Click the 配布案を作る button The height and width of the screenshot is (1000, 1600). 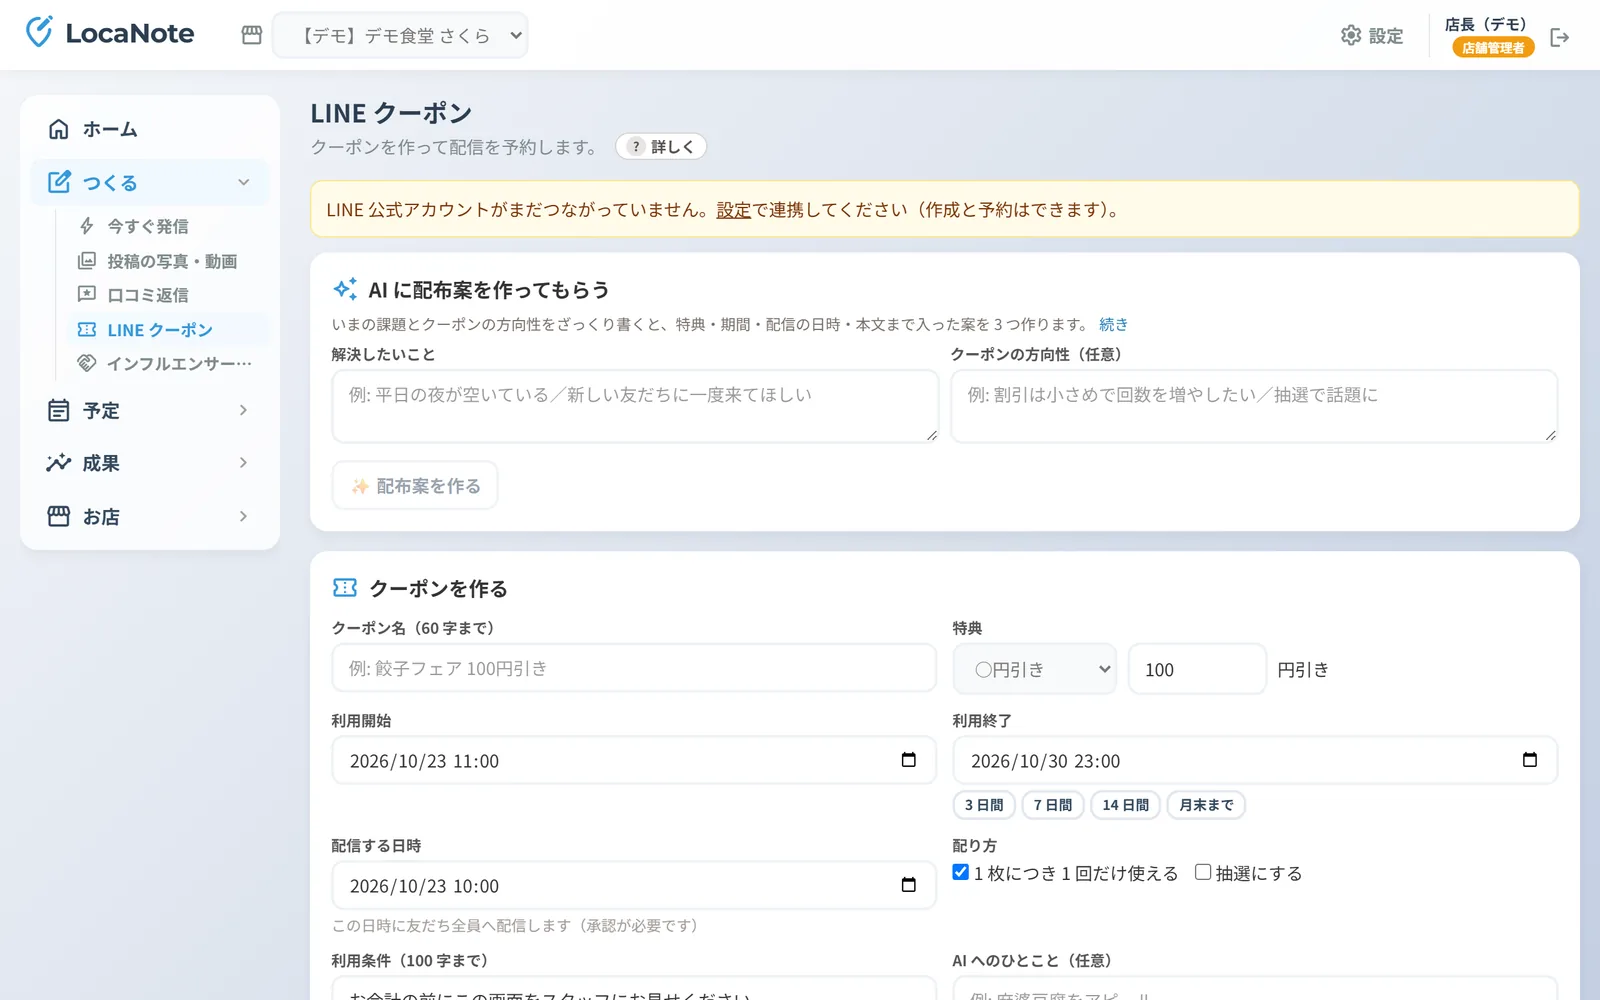[415, 486]
